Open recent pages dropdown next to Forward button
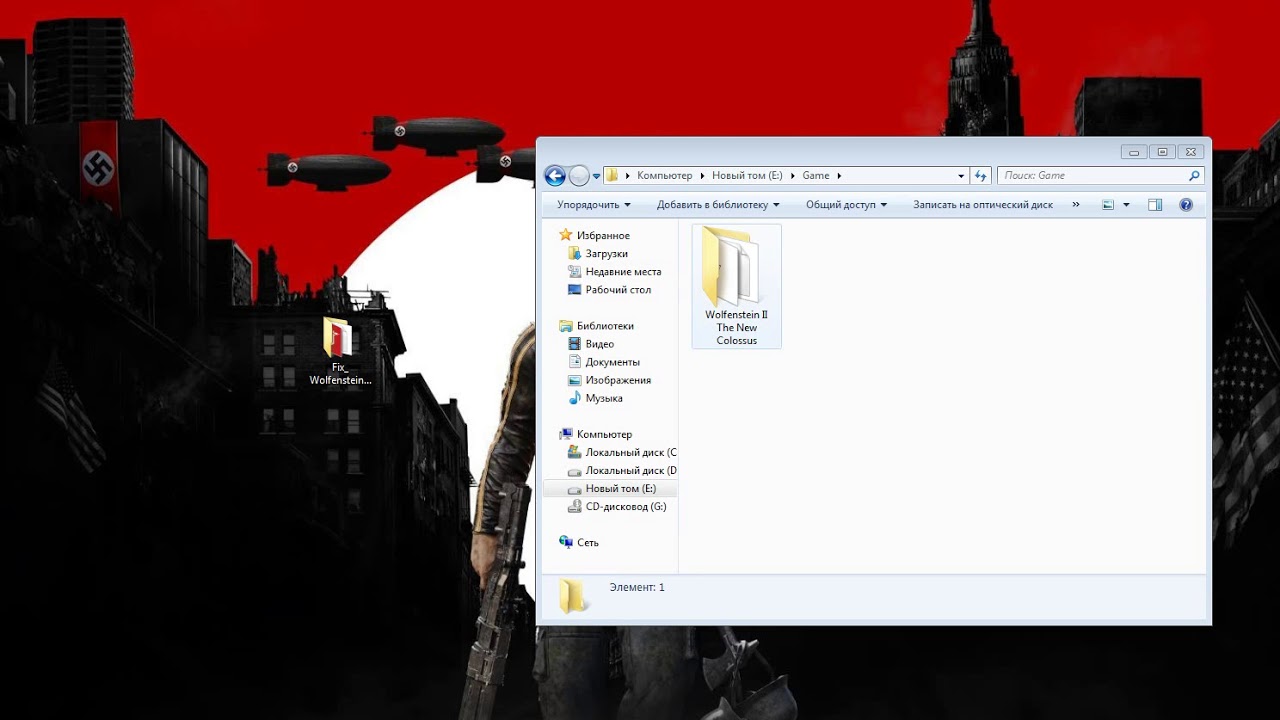Viewport: 1280px width, 720px height. [597, 176]
